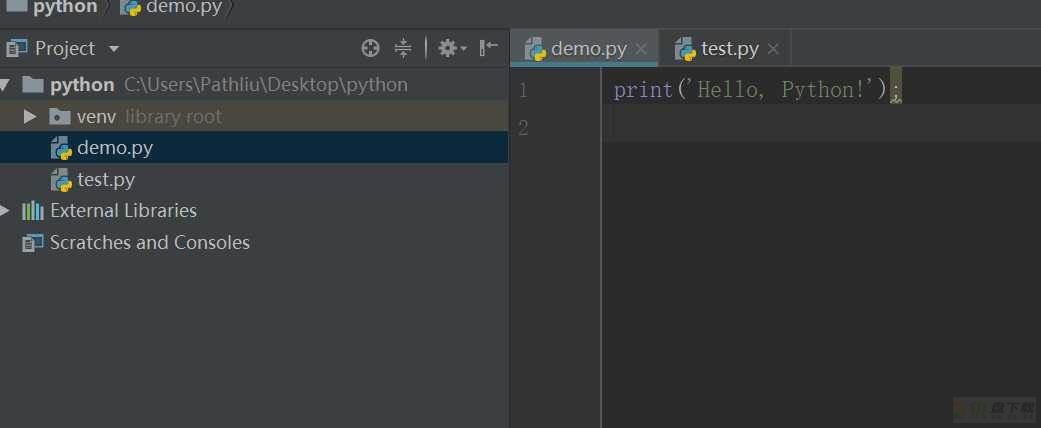
Task: Collapse the python root folder arrow
Action: point(5,85)
